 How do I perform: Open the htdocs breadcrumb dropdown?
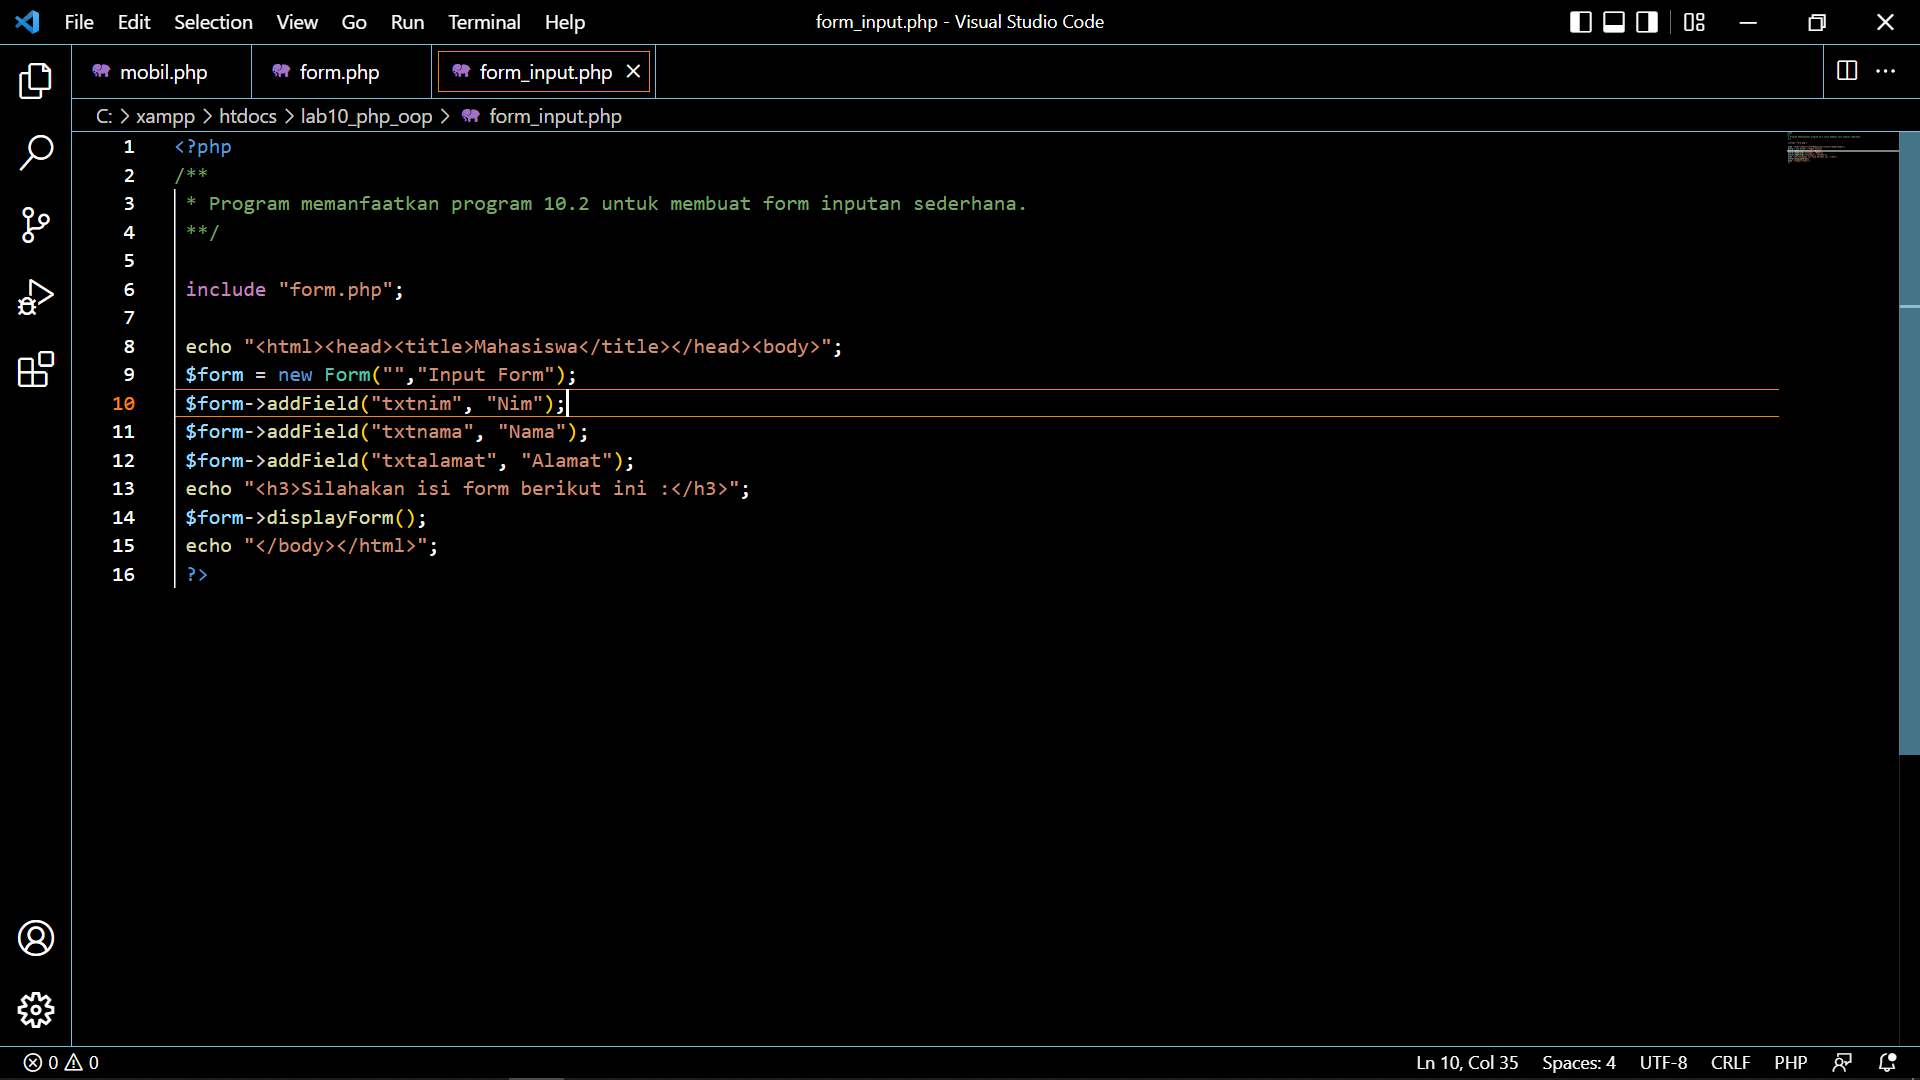[247, 116]
